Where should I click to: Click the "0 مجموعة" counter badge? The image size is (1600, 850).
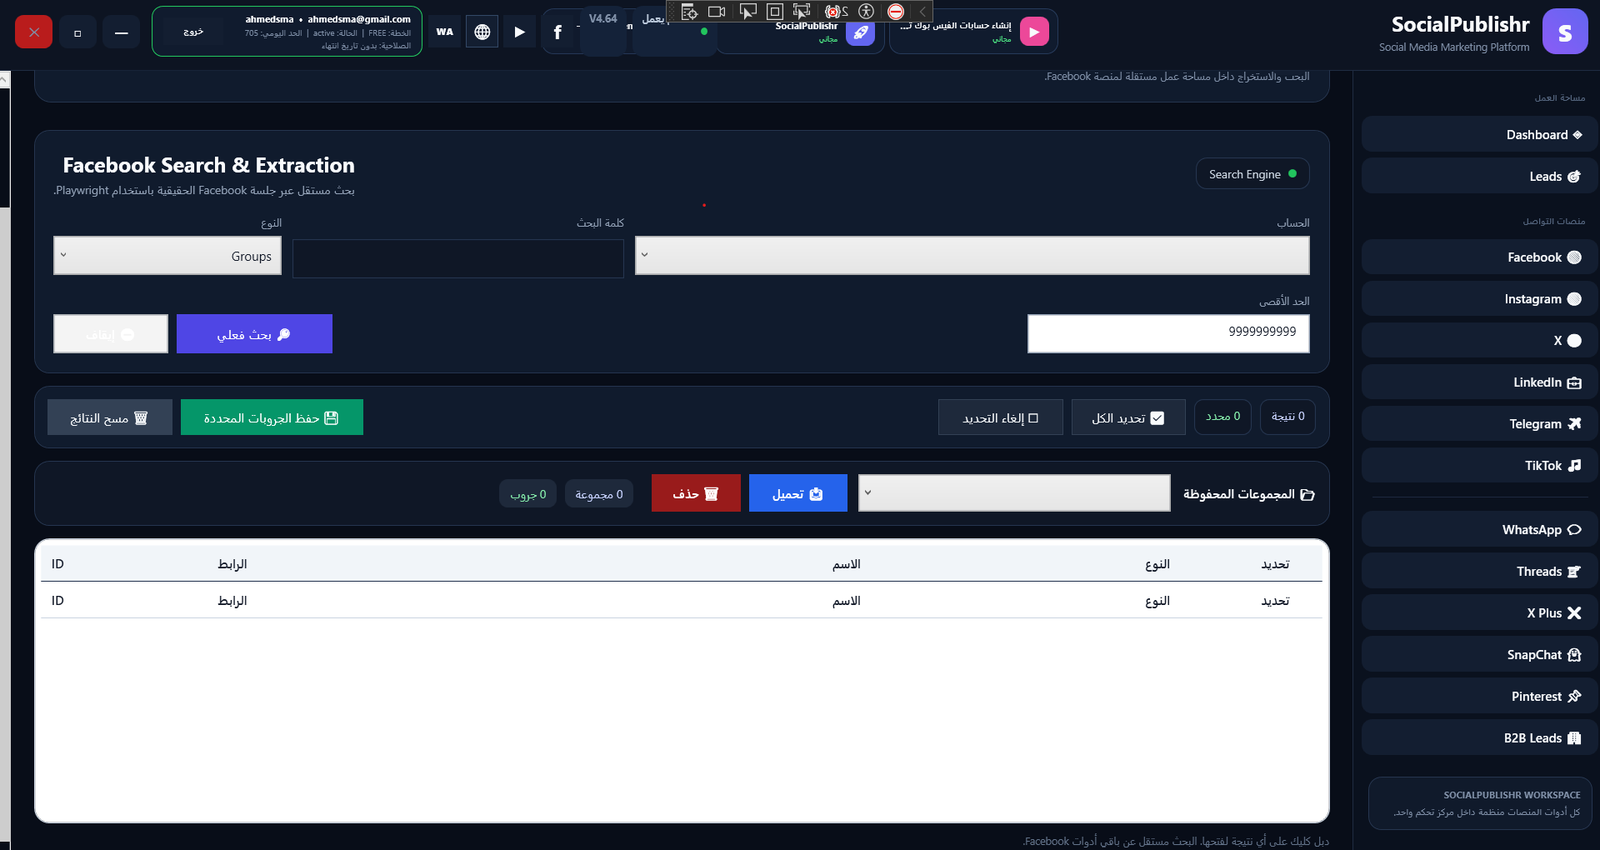pos(599,494)
